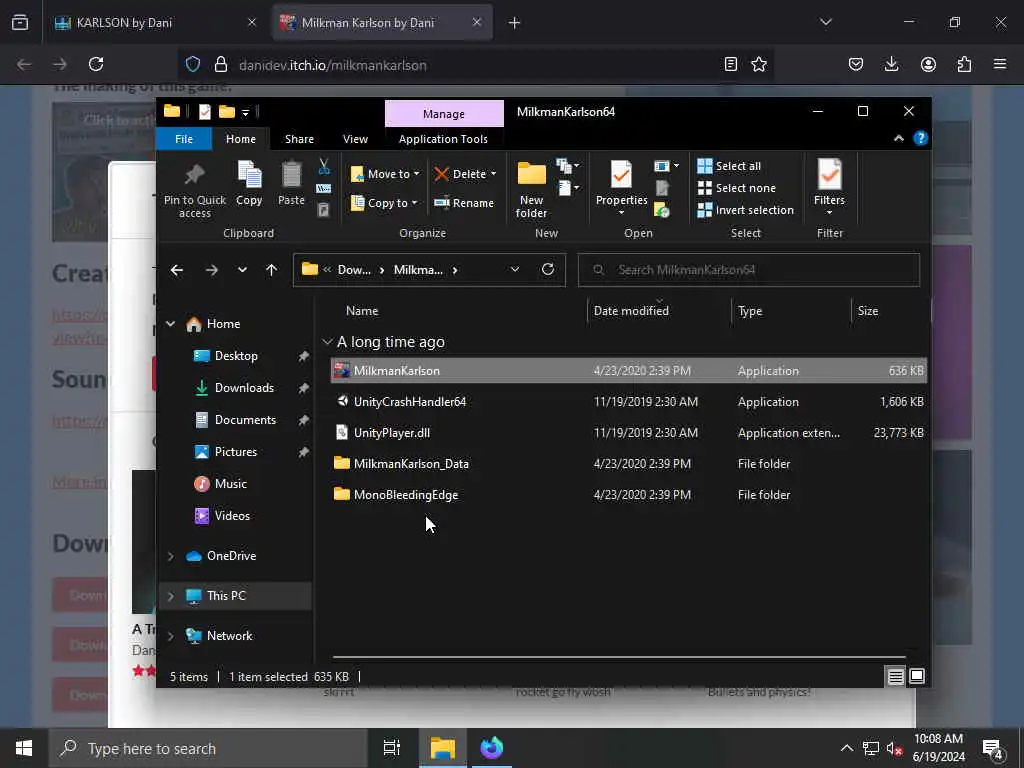The image size is (1024, 768).
Task: Switch to large icons view in status bar
Action: point(917,677)
